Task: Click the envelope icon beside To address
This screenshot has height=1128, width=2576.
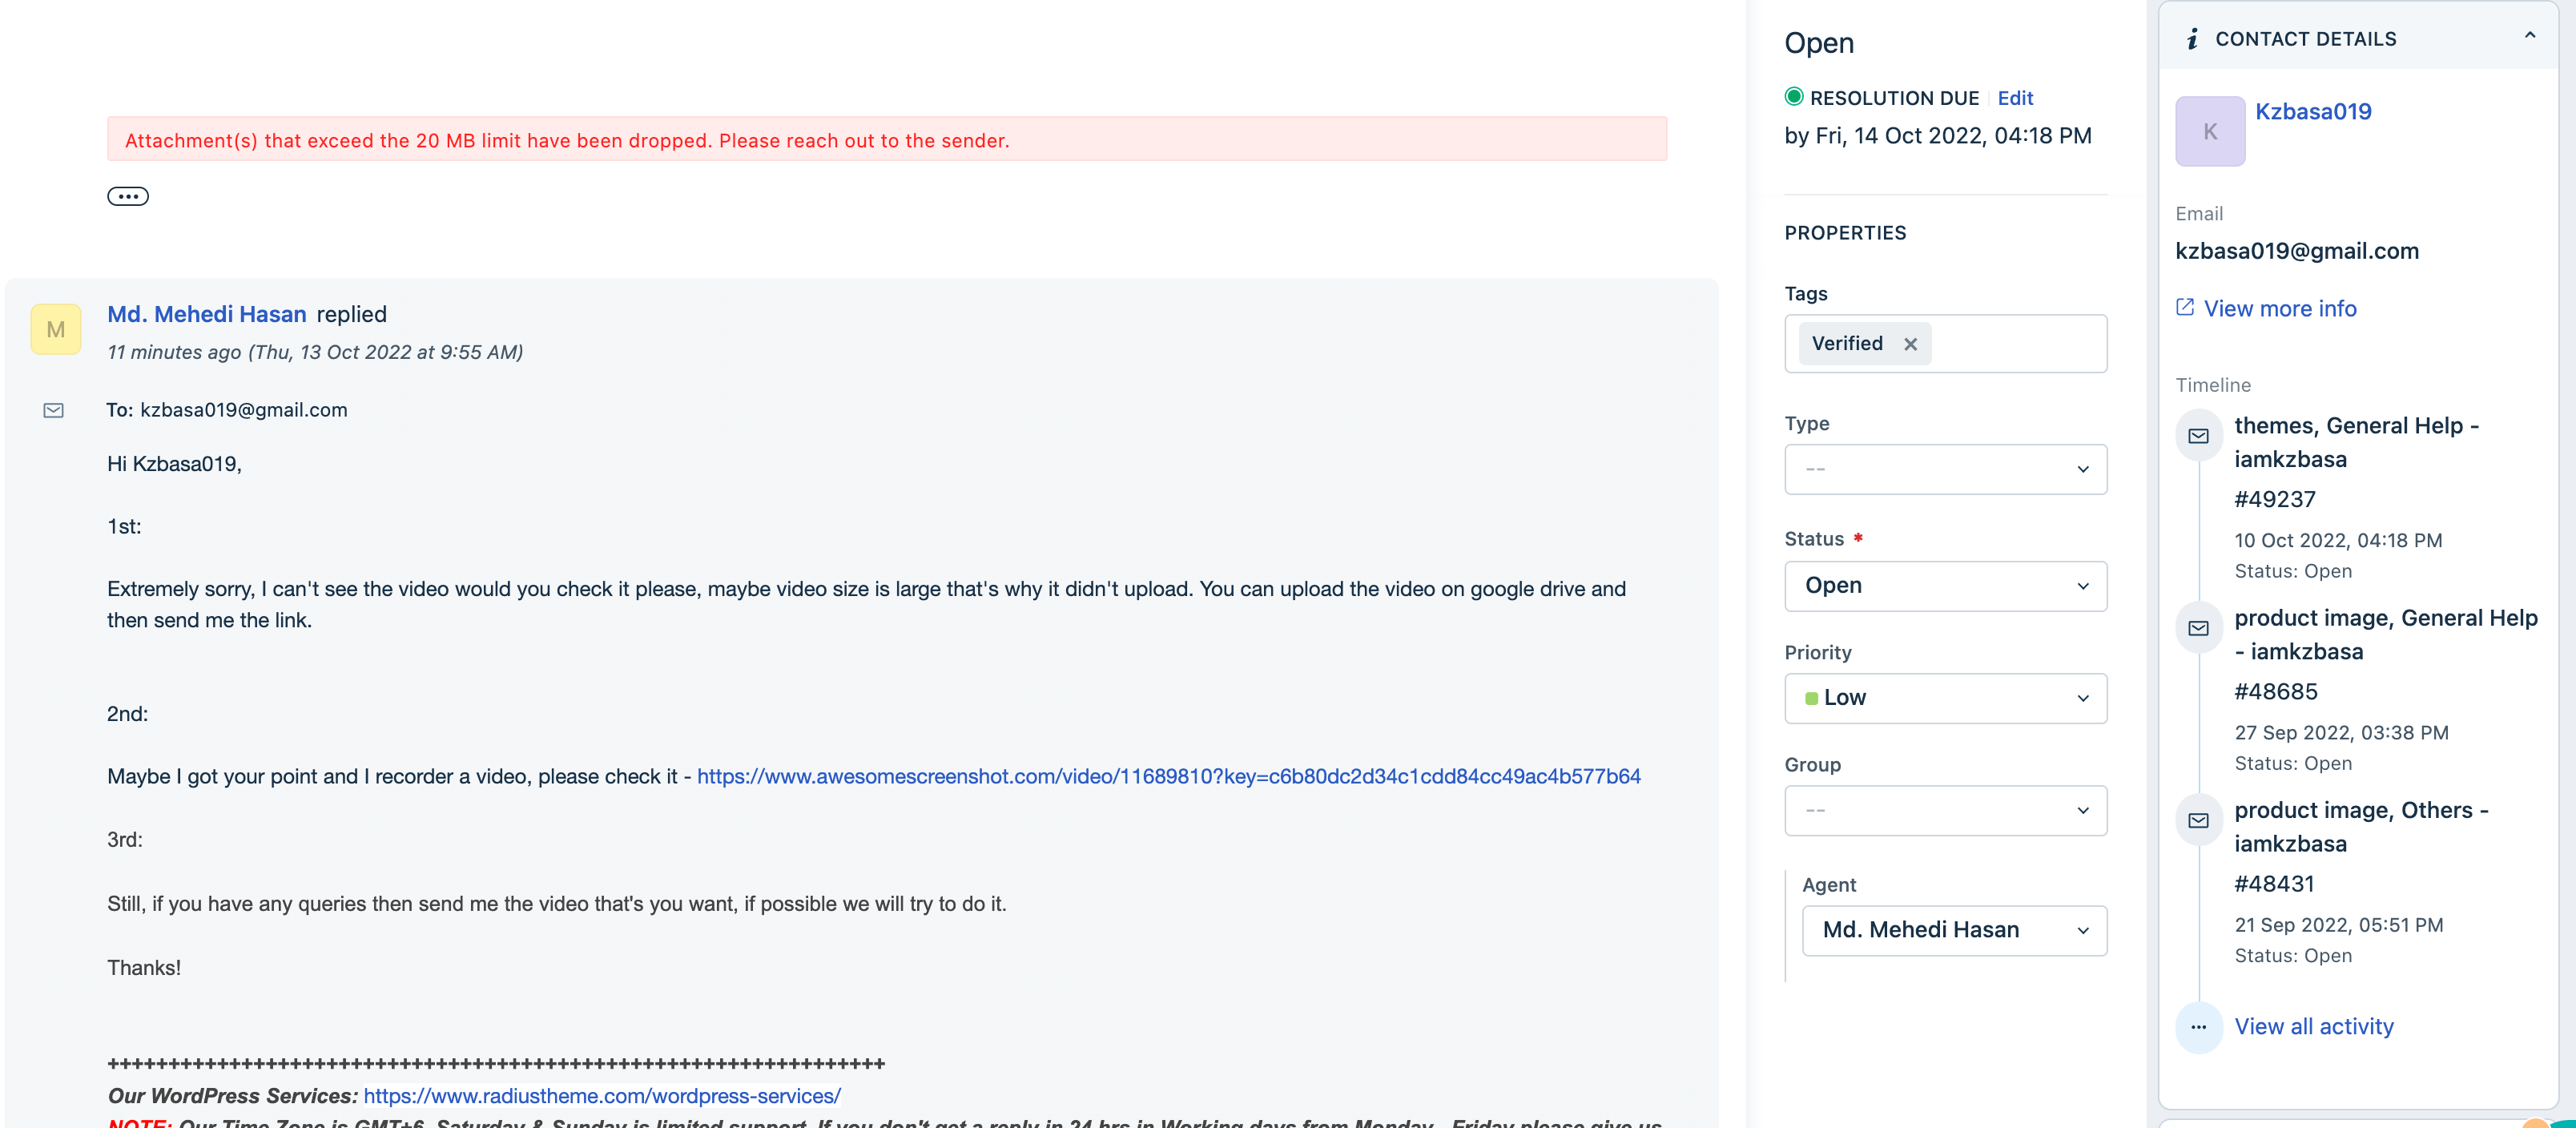Action: tap(54, 410)
